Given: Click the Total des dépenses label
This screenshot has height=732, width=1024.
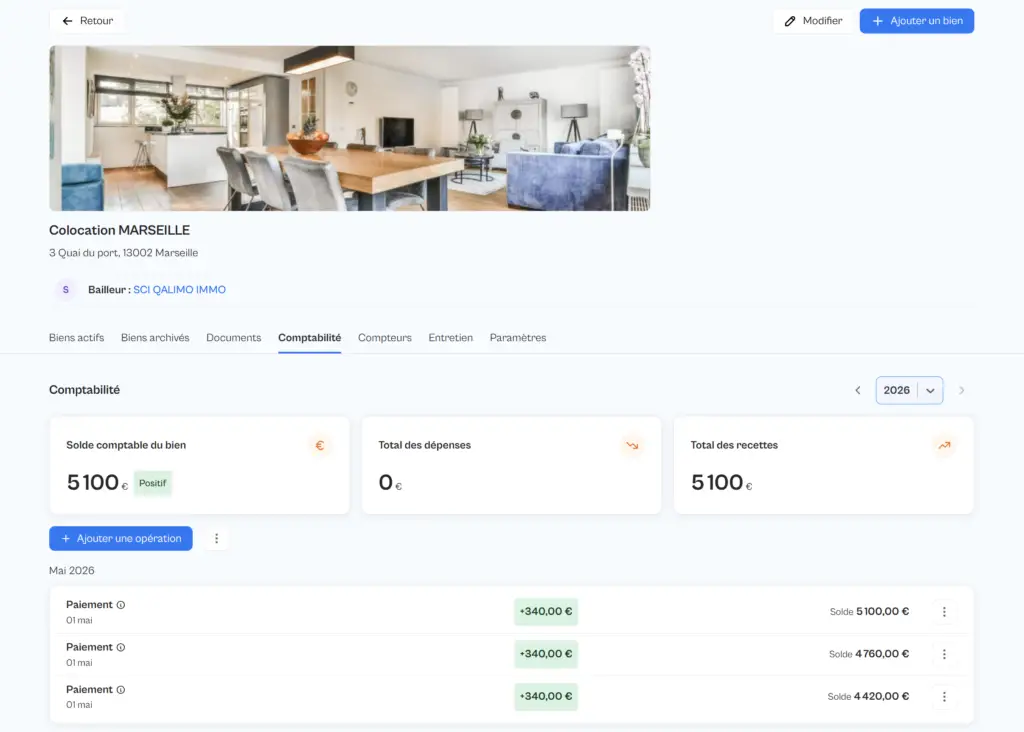Looking at the screenshot, I should (x=424, y=445).
